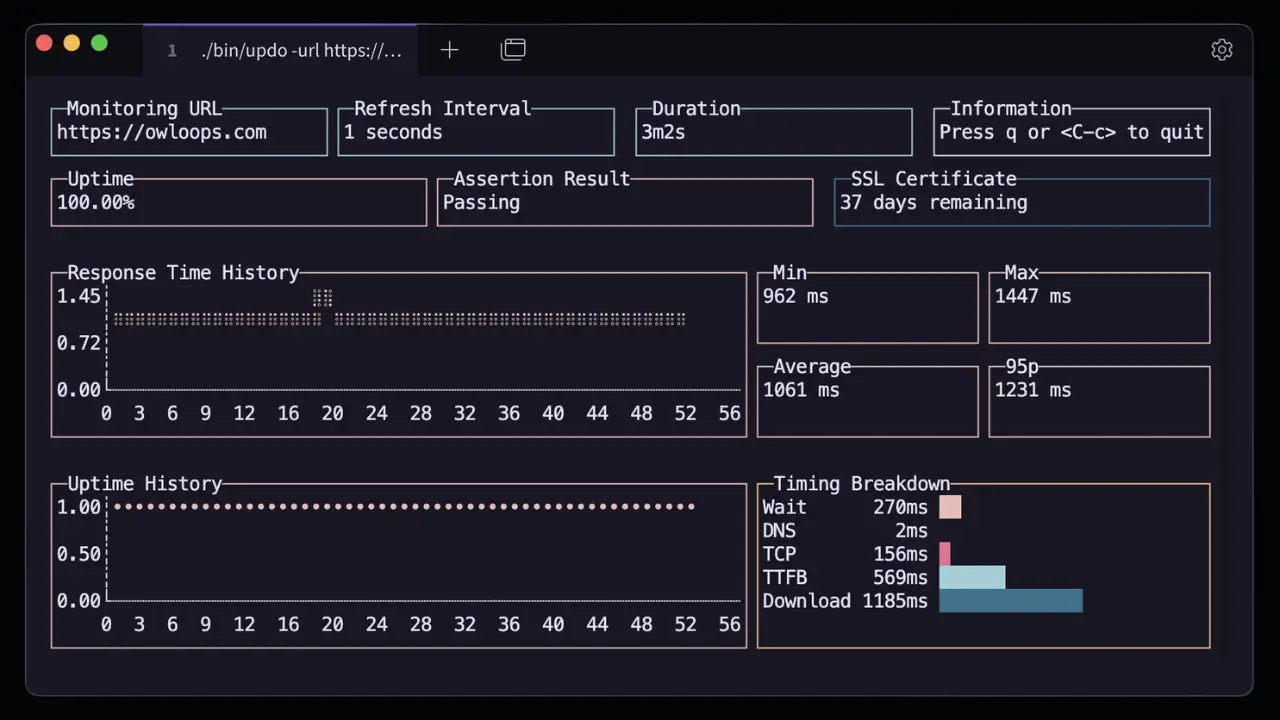Click the 1061 ms Average value
1280x720 pixels.
click(800, 391)
